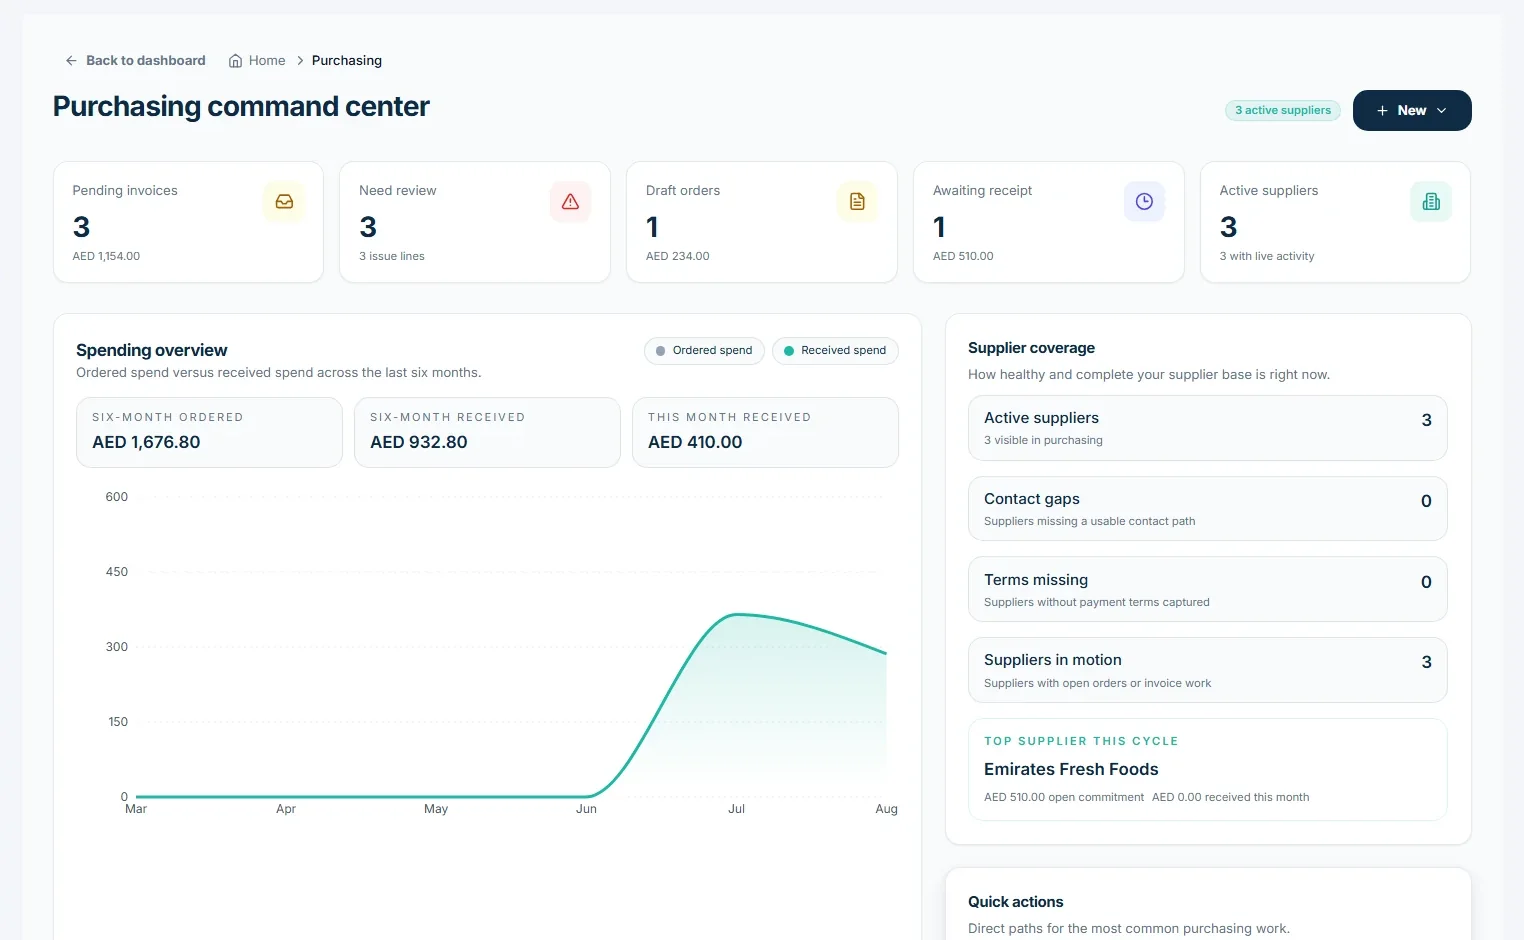Go back to dashboard
The width and height of the screenshot is (1524, 940).
135,61
